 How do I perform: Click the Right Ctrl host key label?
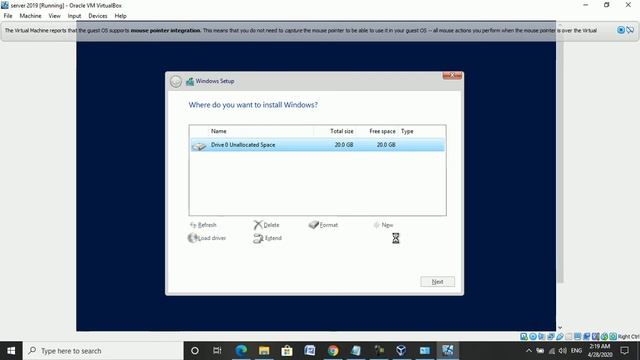(x=629, y=336)
